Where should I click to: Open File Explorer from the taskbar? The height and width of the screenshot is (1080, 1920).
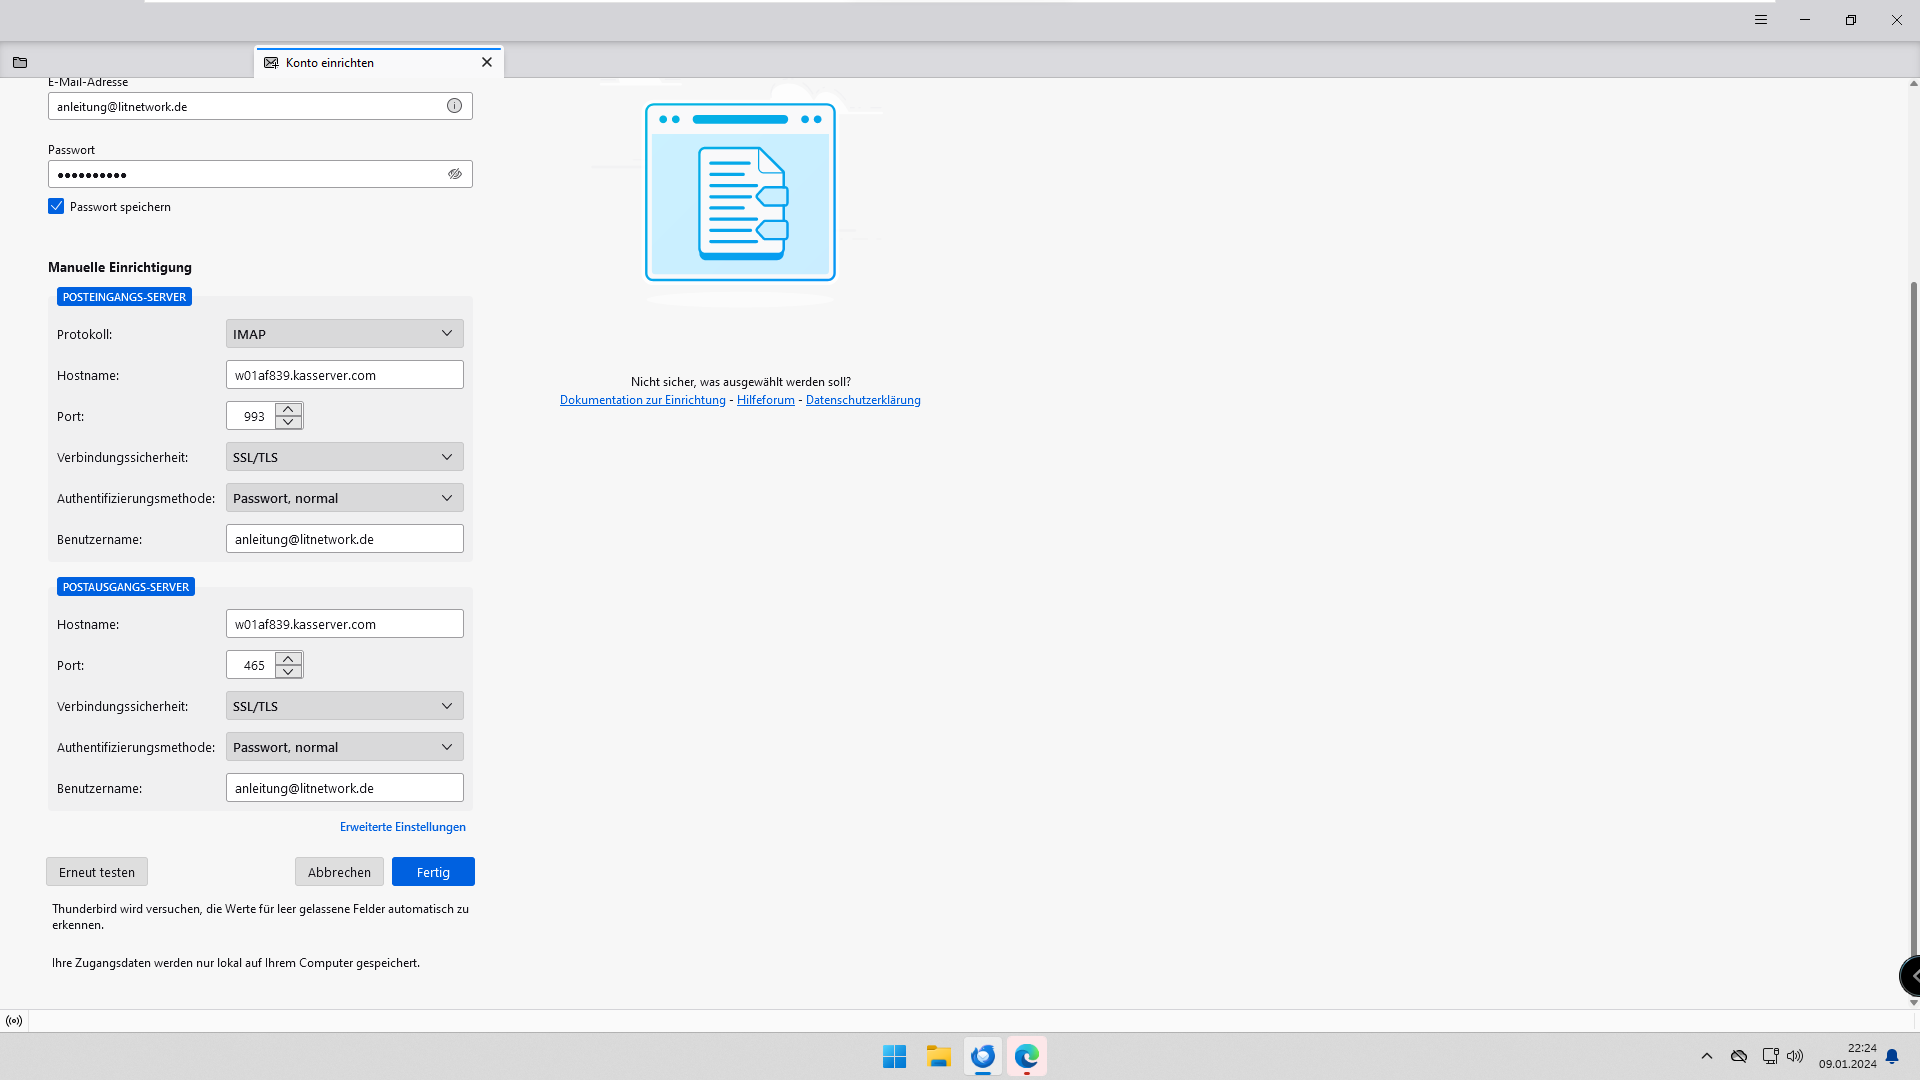tap(938, 1056)
